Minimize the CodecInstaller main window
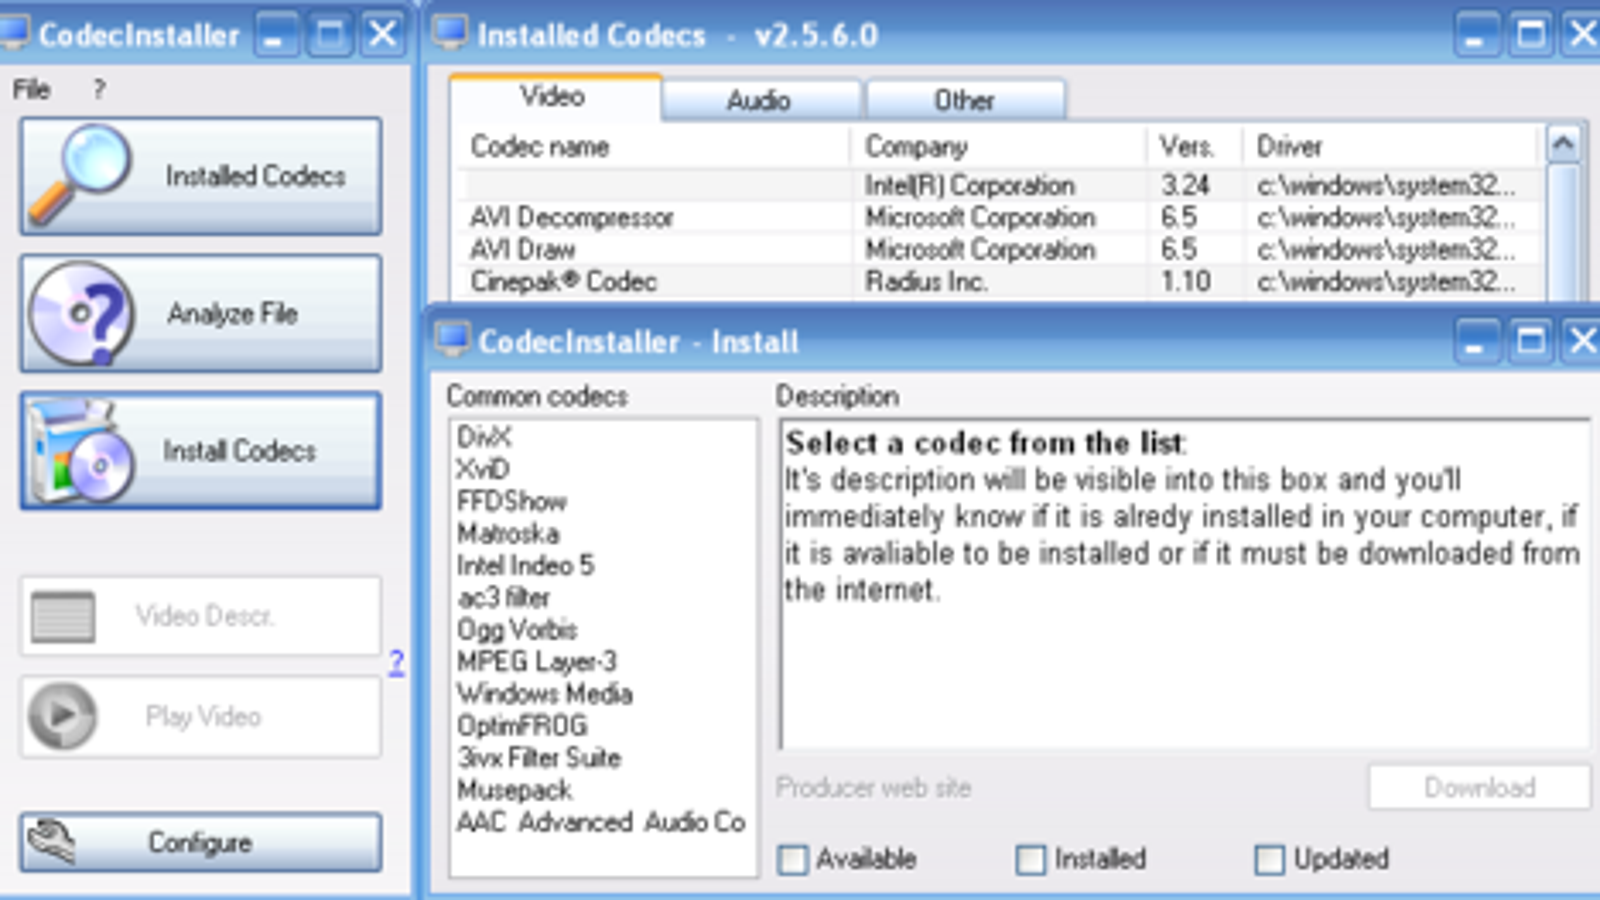This screenshot has width=1600, height=900. 276,36
